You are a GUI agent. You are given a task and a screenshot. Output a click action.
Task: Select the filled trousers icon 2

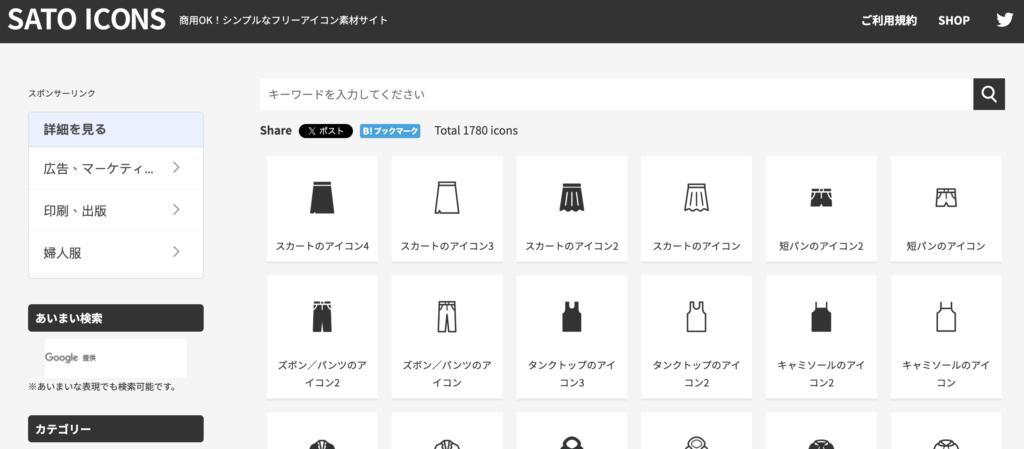click(x=322, y=317)
